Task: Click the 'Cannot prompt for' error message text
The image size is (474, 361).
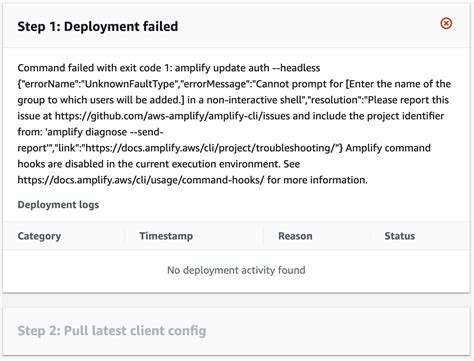Action: click(299, 84)
